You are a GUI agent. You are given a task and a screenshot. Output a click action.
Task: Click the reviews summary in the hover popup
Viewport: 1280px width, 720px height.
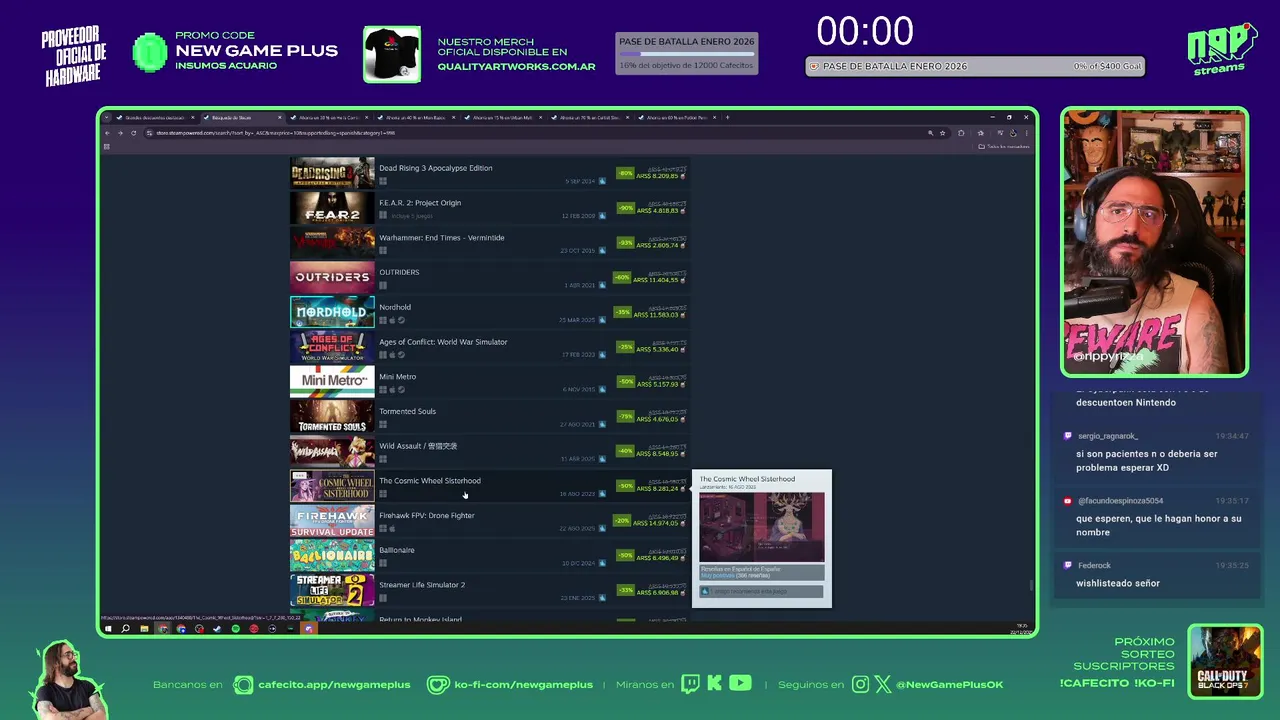761,572
